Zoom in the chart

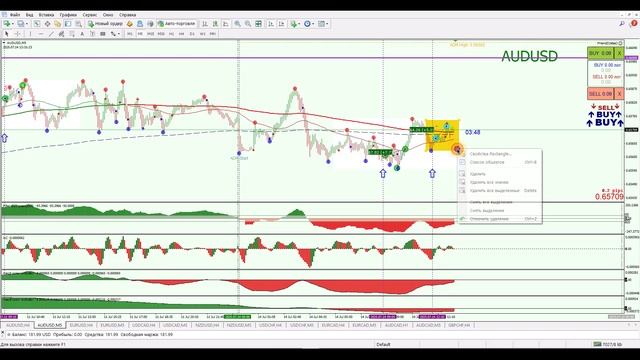(237, 24)
